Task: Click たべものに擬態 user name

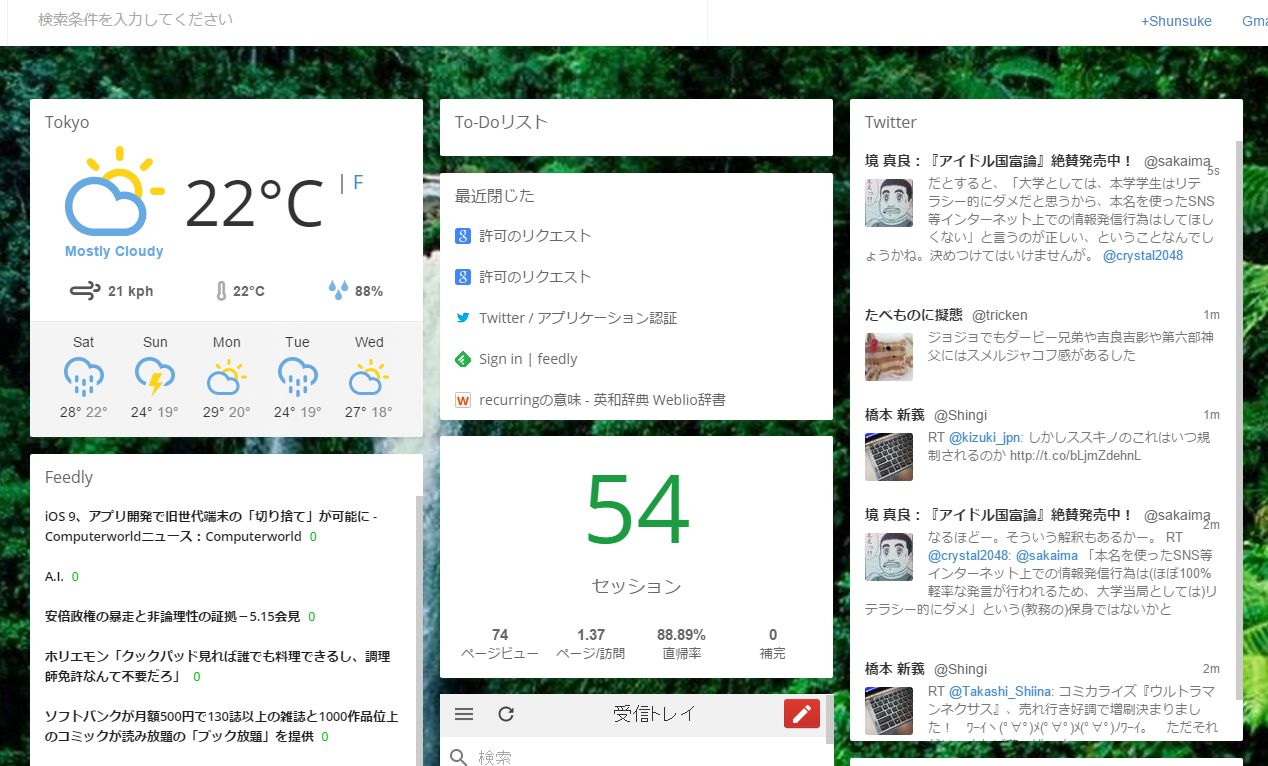Action: (x=914, y=315)
